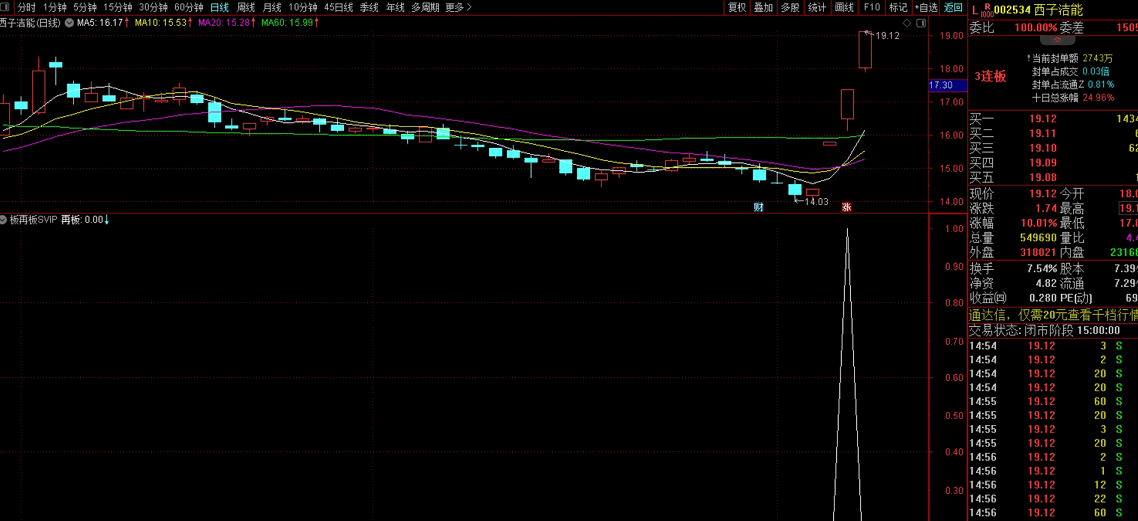Click the 复权 adjustment button
Screen dimensions: 1138x521
tap(737, 7)
